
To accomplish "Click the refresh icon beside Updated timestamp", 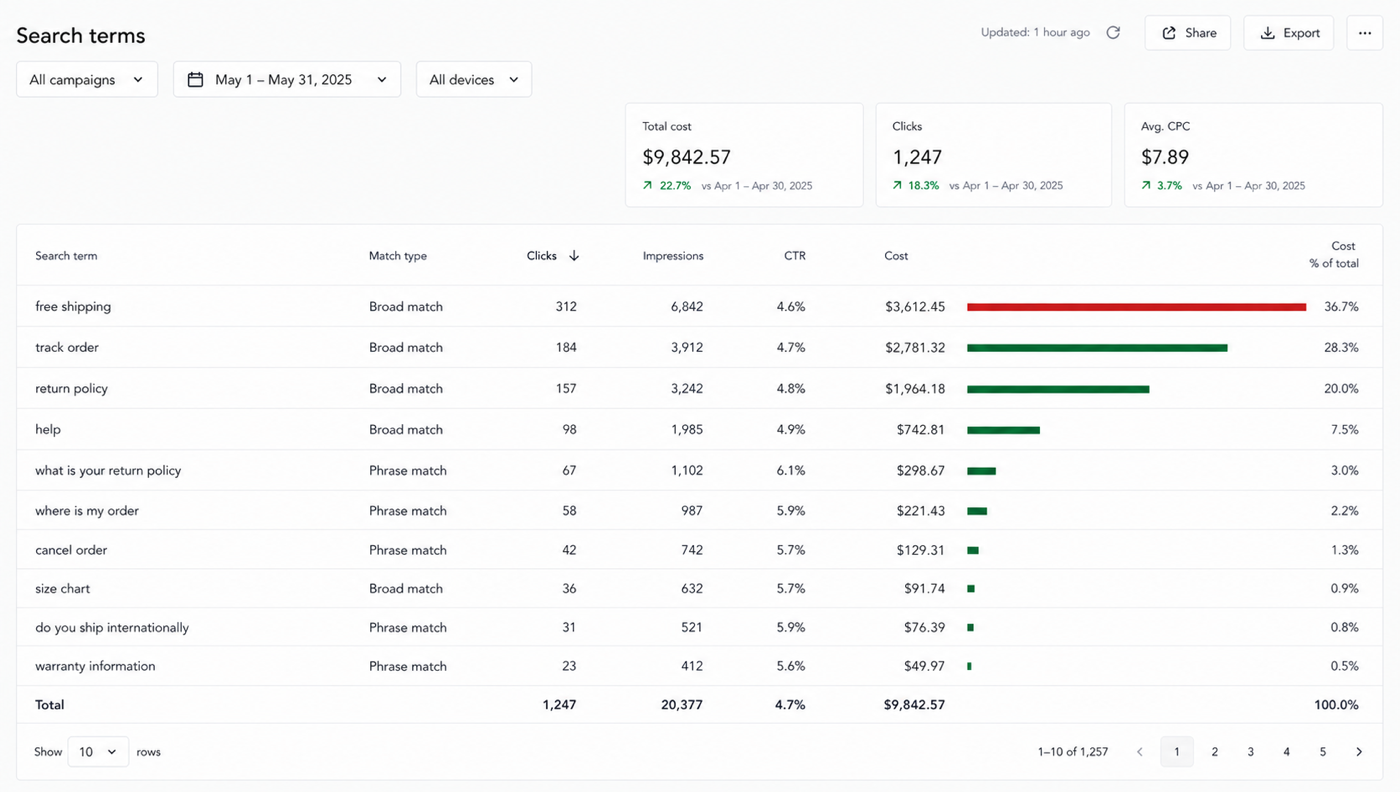I will pos(1113,33).
